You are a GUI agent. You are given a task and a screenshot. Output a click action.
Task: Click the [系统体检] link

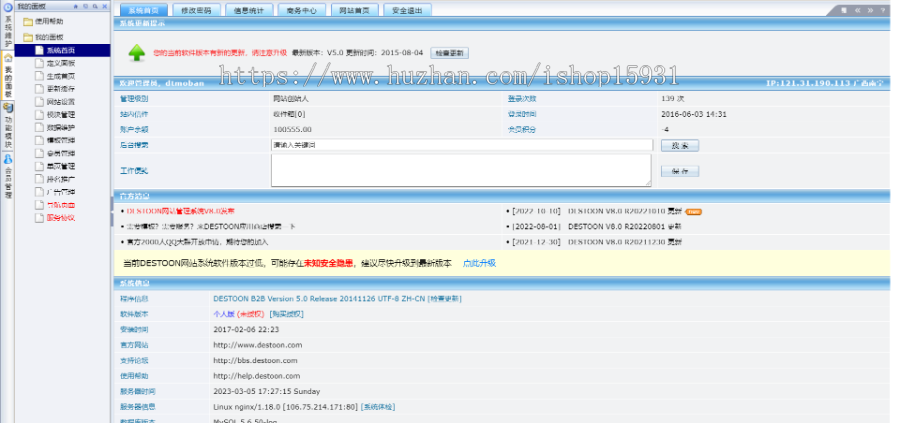click(378, 407)
